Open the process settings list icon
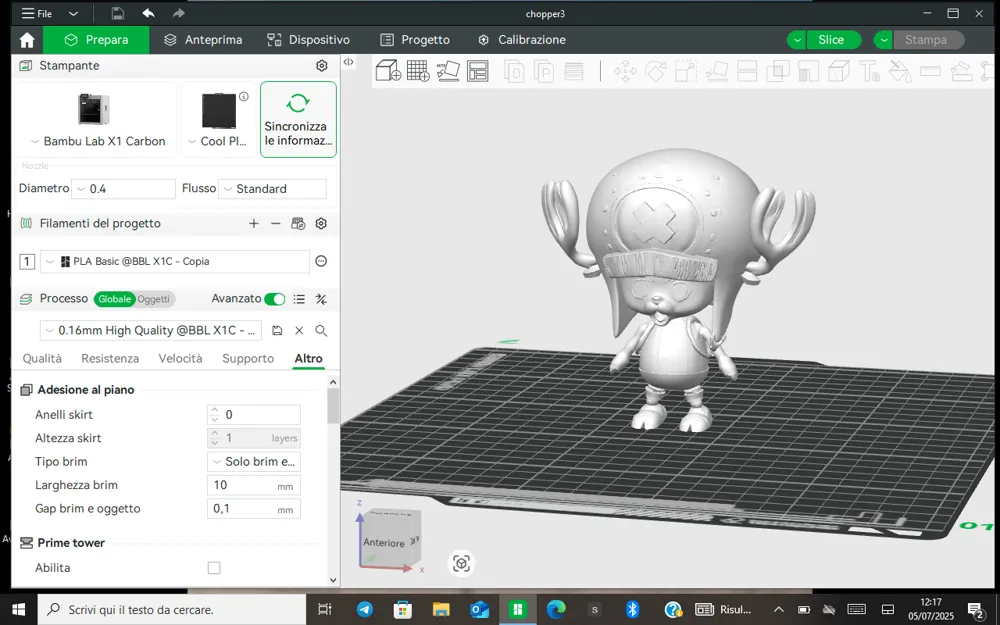 [x=299, y=299]
